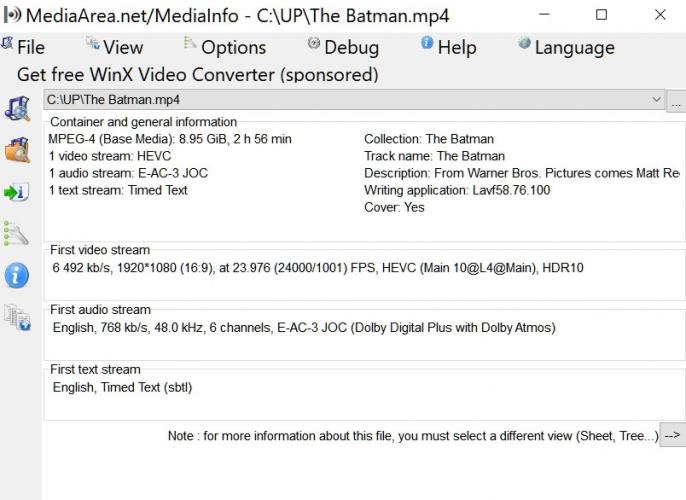Click the arrow button to switch view
This screenshot has height=500, width=686.
click(x=672, y=436)
